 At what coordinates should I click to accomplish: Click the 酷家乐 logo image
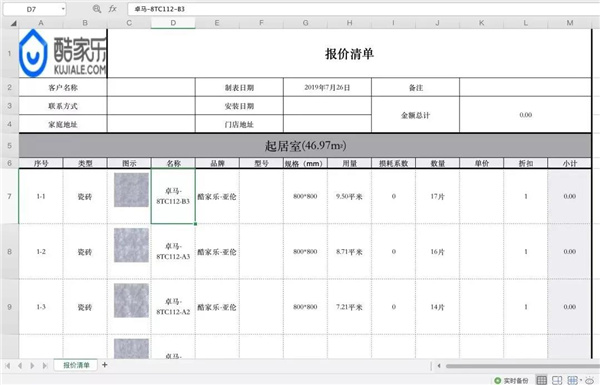coord(63,54)
